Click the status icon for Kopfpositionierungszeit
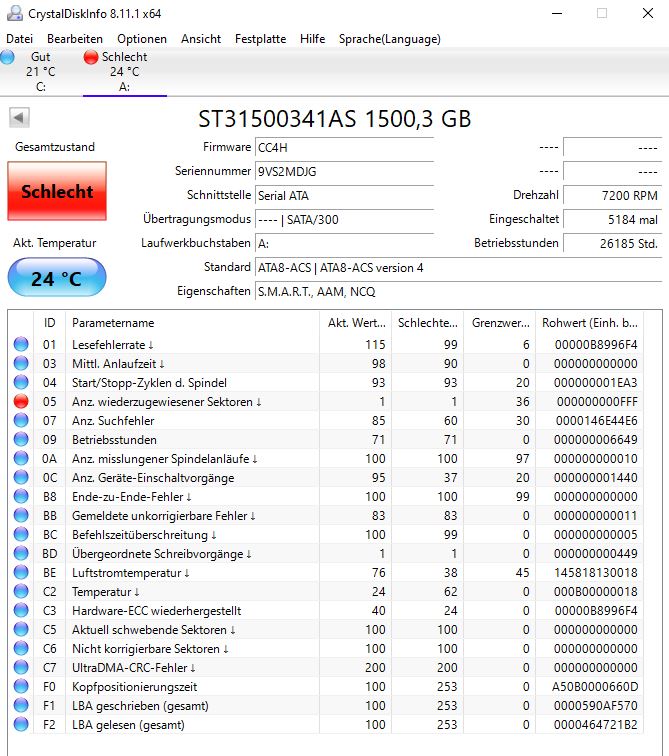The image size is (669, 756). [x=21, y=686]
